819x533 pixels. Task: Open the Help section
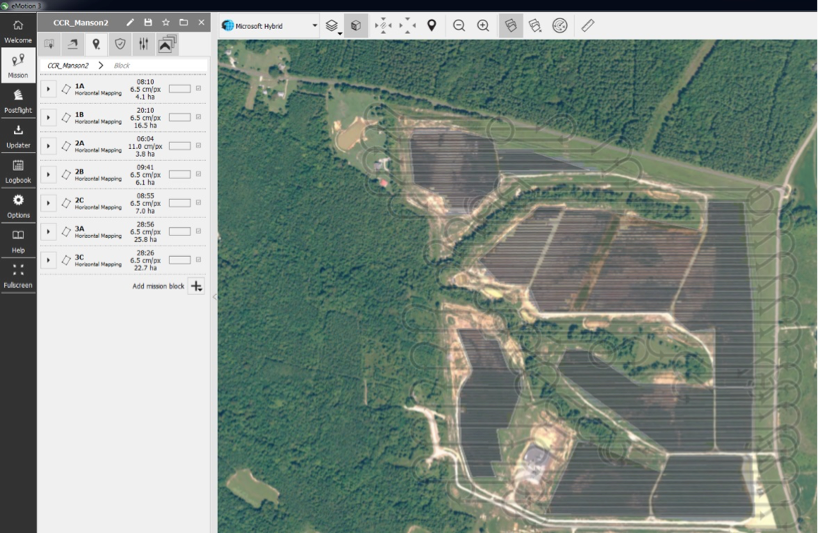18,241
